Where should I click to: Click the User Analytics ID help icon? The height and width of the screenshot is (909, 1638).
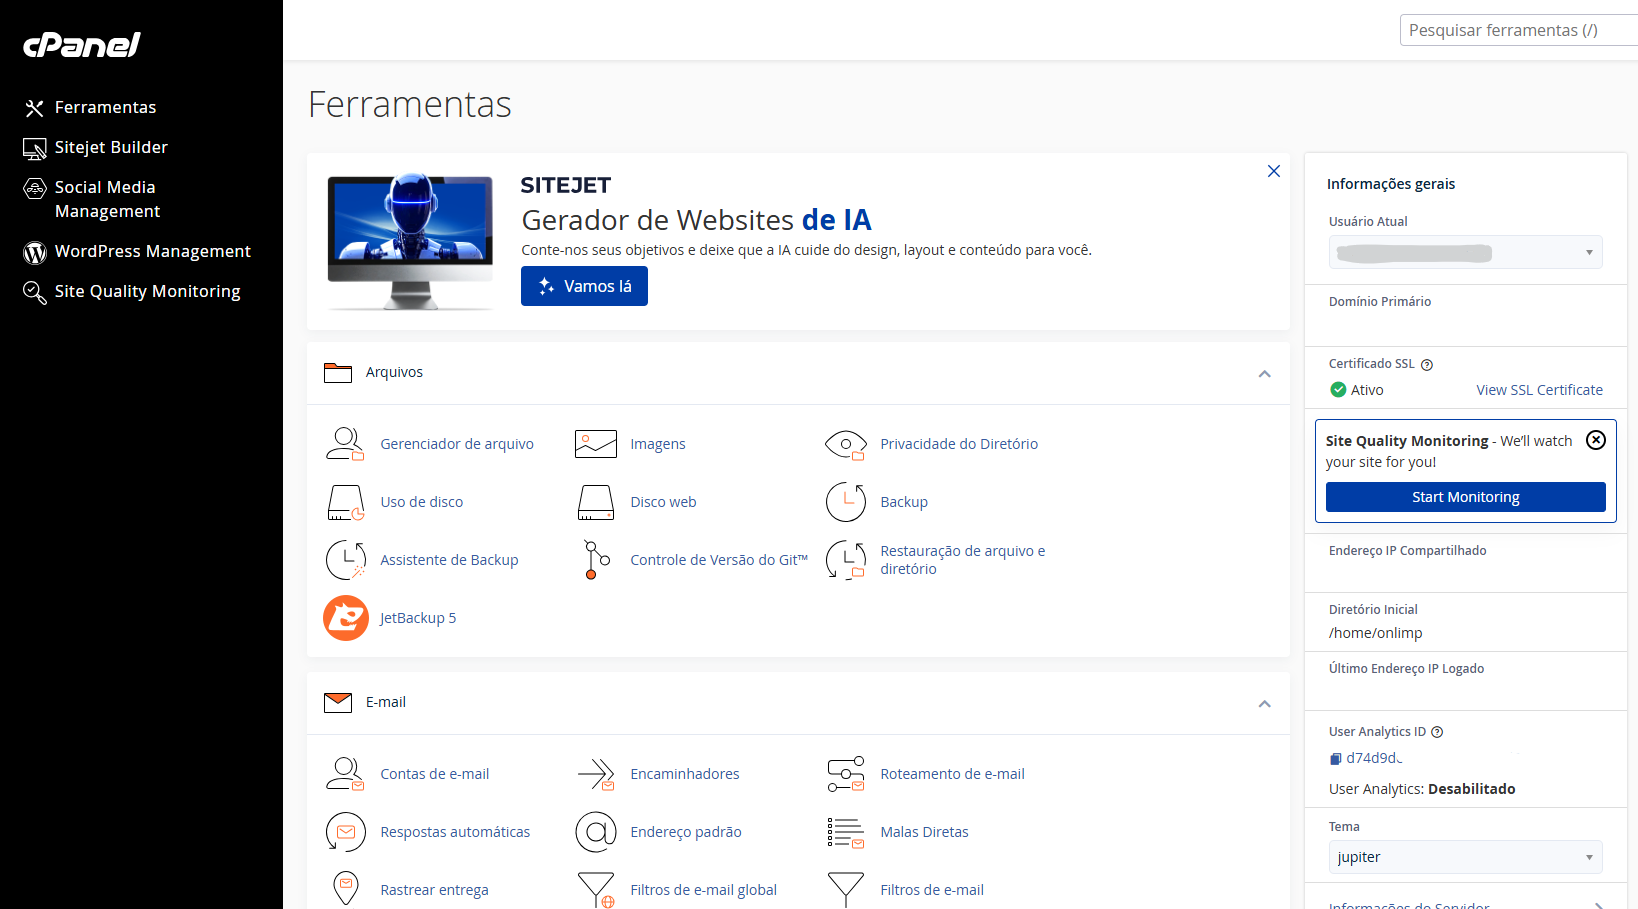1437,732
